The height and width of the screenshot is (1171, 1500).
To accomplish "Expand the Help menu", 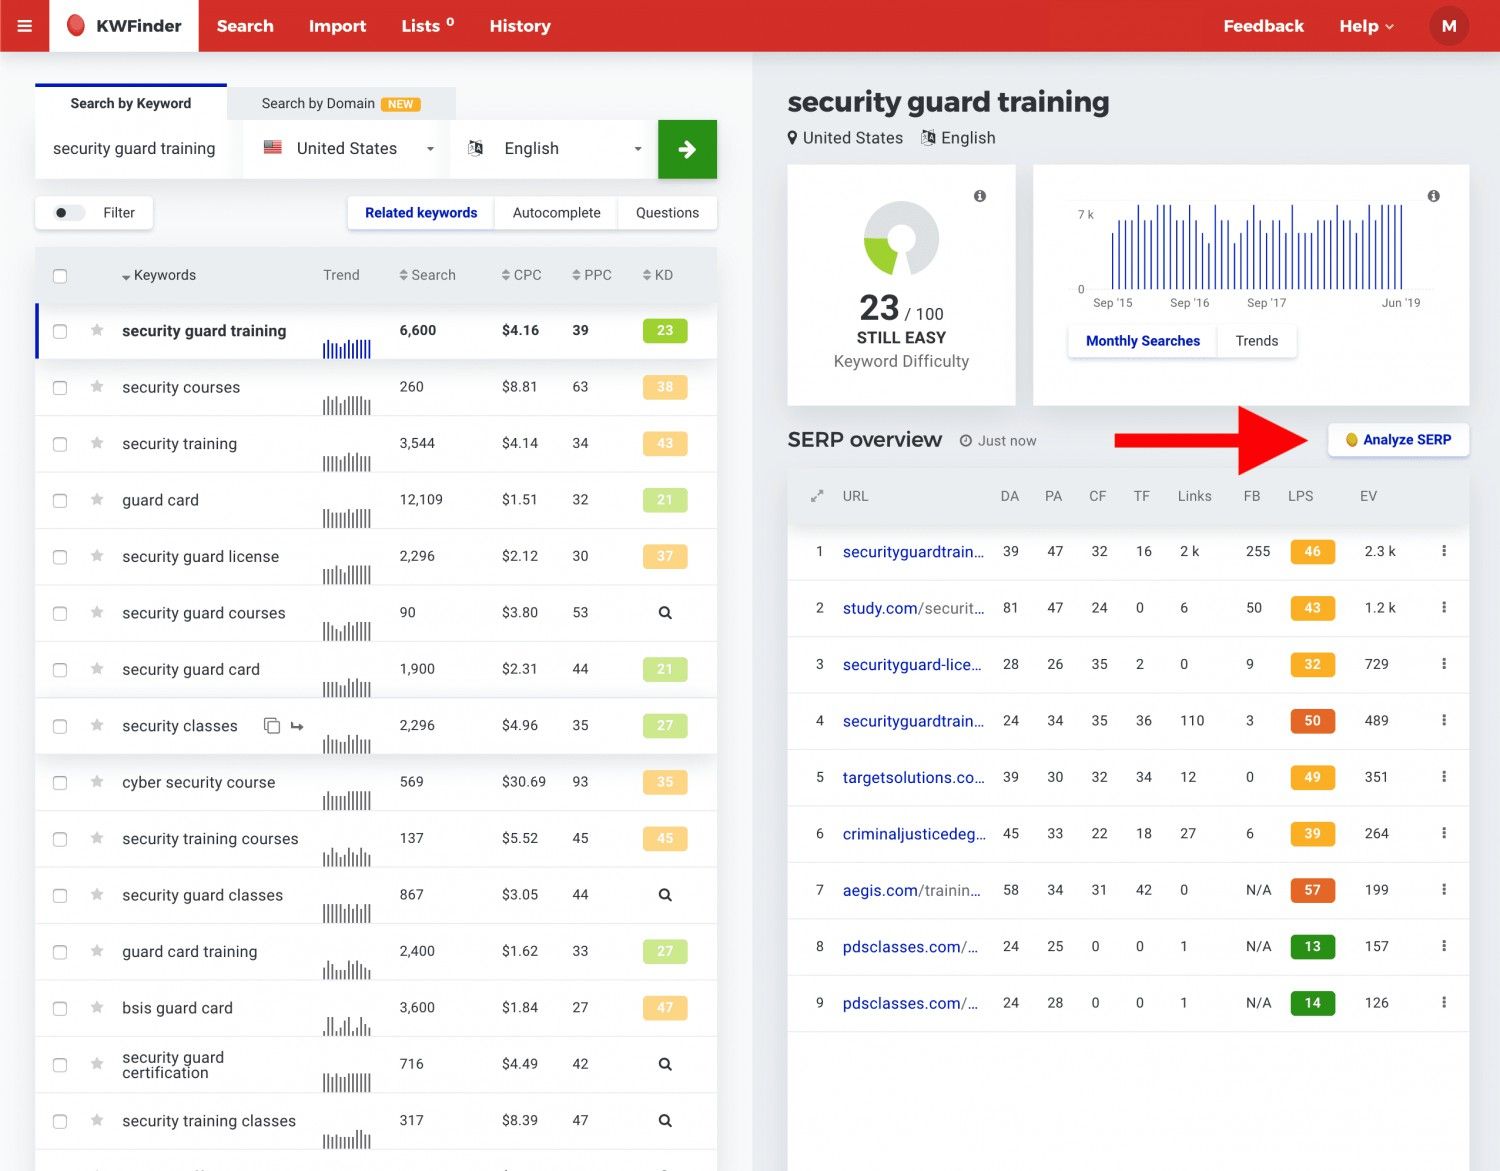I will (x=1366, y=26).
